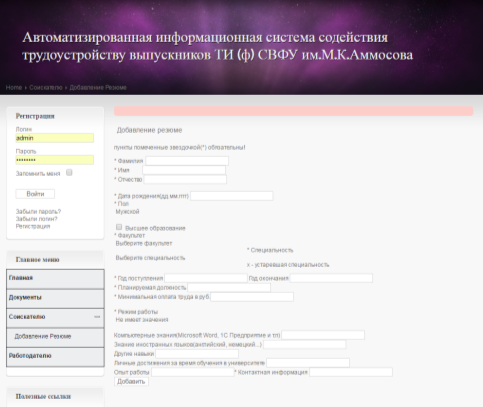Focus the Фамилия input field

click(x=187, y=161)
